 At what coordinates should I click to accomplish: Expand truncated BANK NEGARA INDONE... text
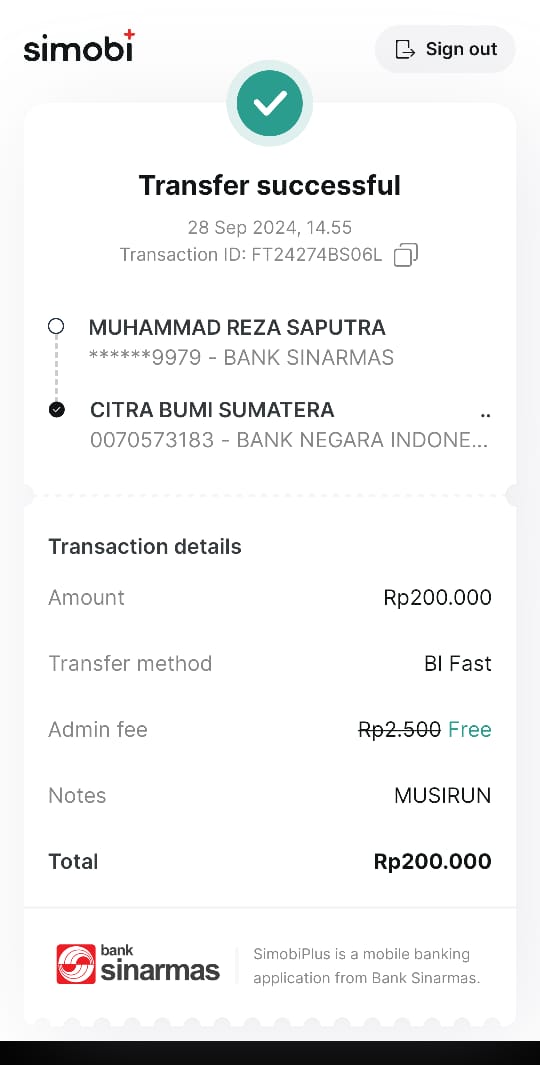[362, 439]
